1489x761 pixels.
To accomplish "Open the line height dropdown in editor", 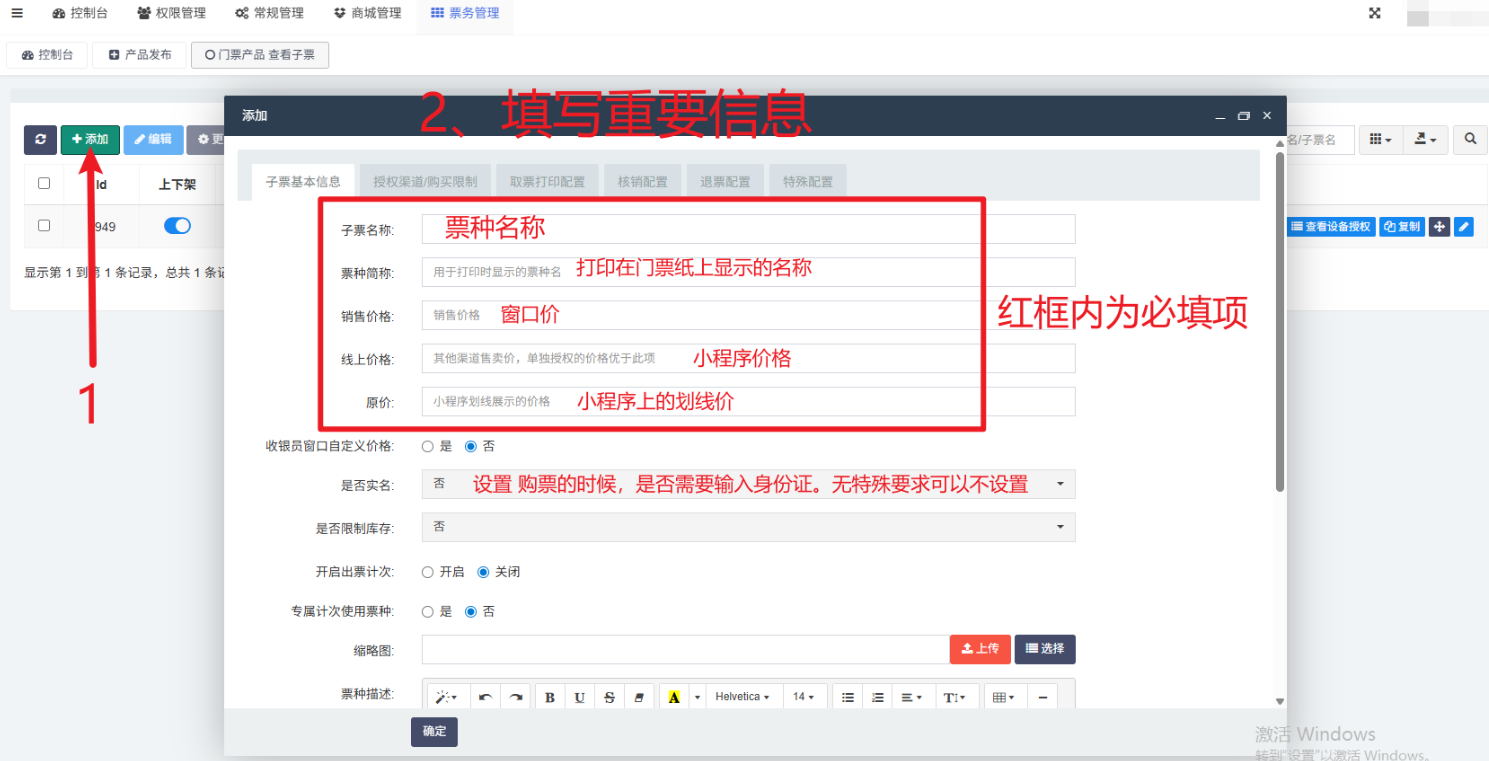I will point(955,697).
